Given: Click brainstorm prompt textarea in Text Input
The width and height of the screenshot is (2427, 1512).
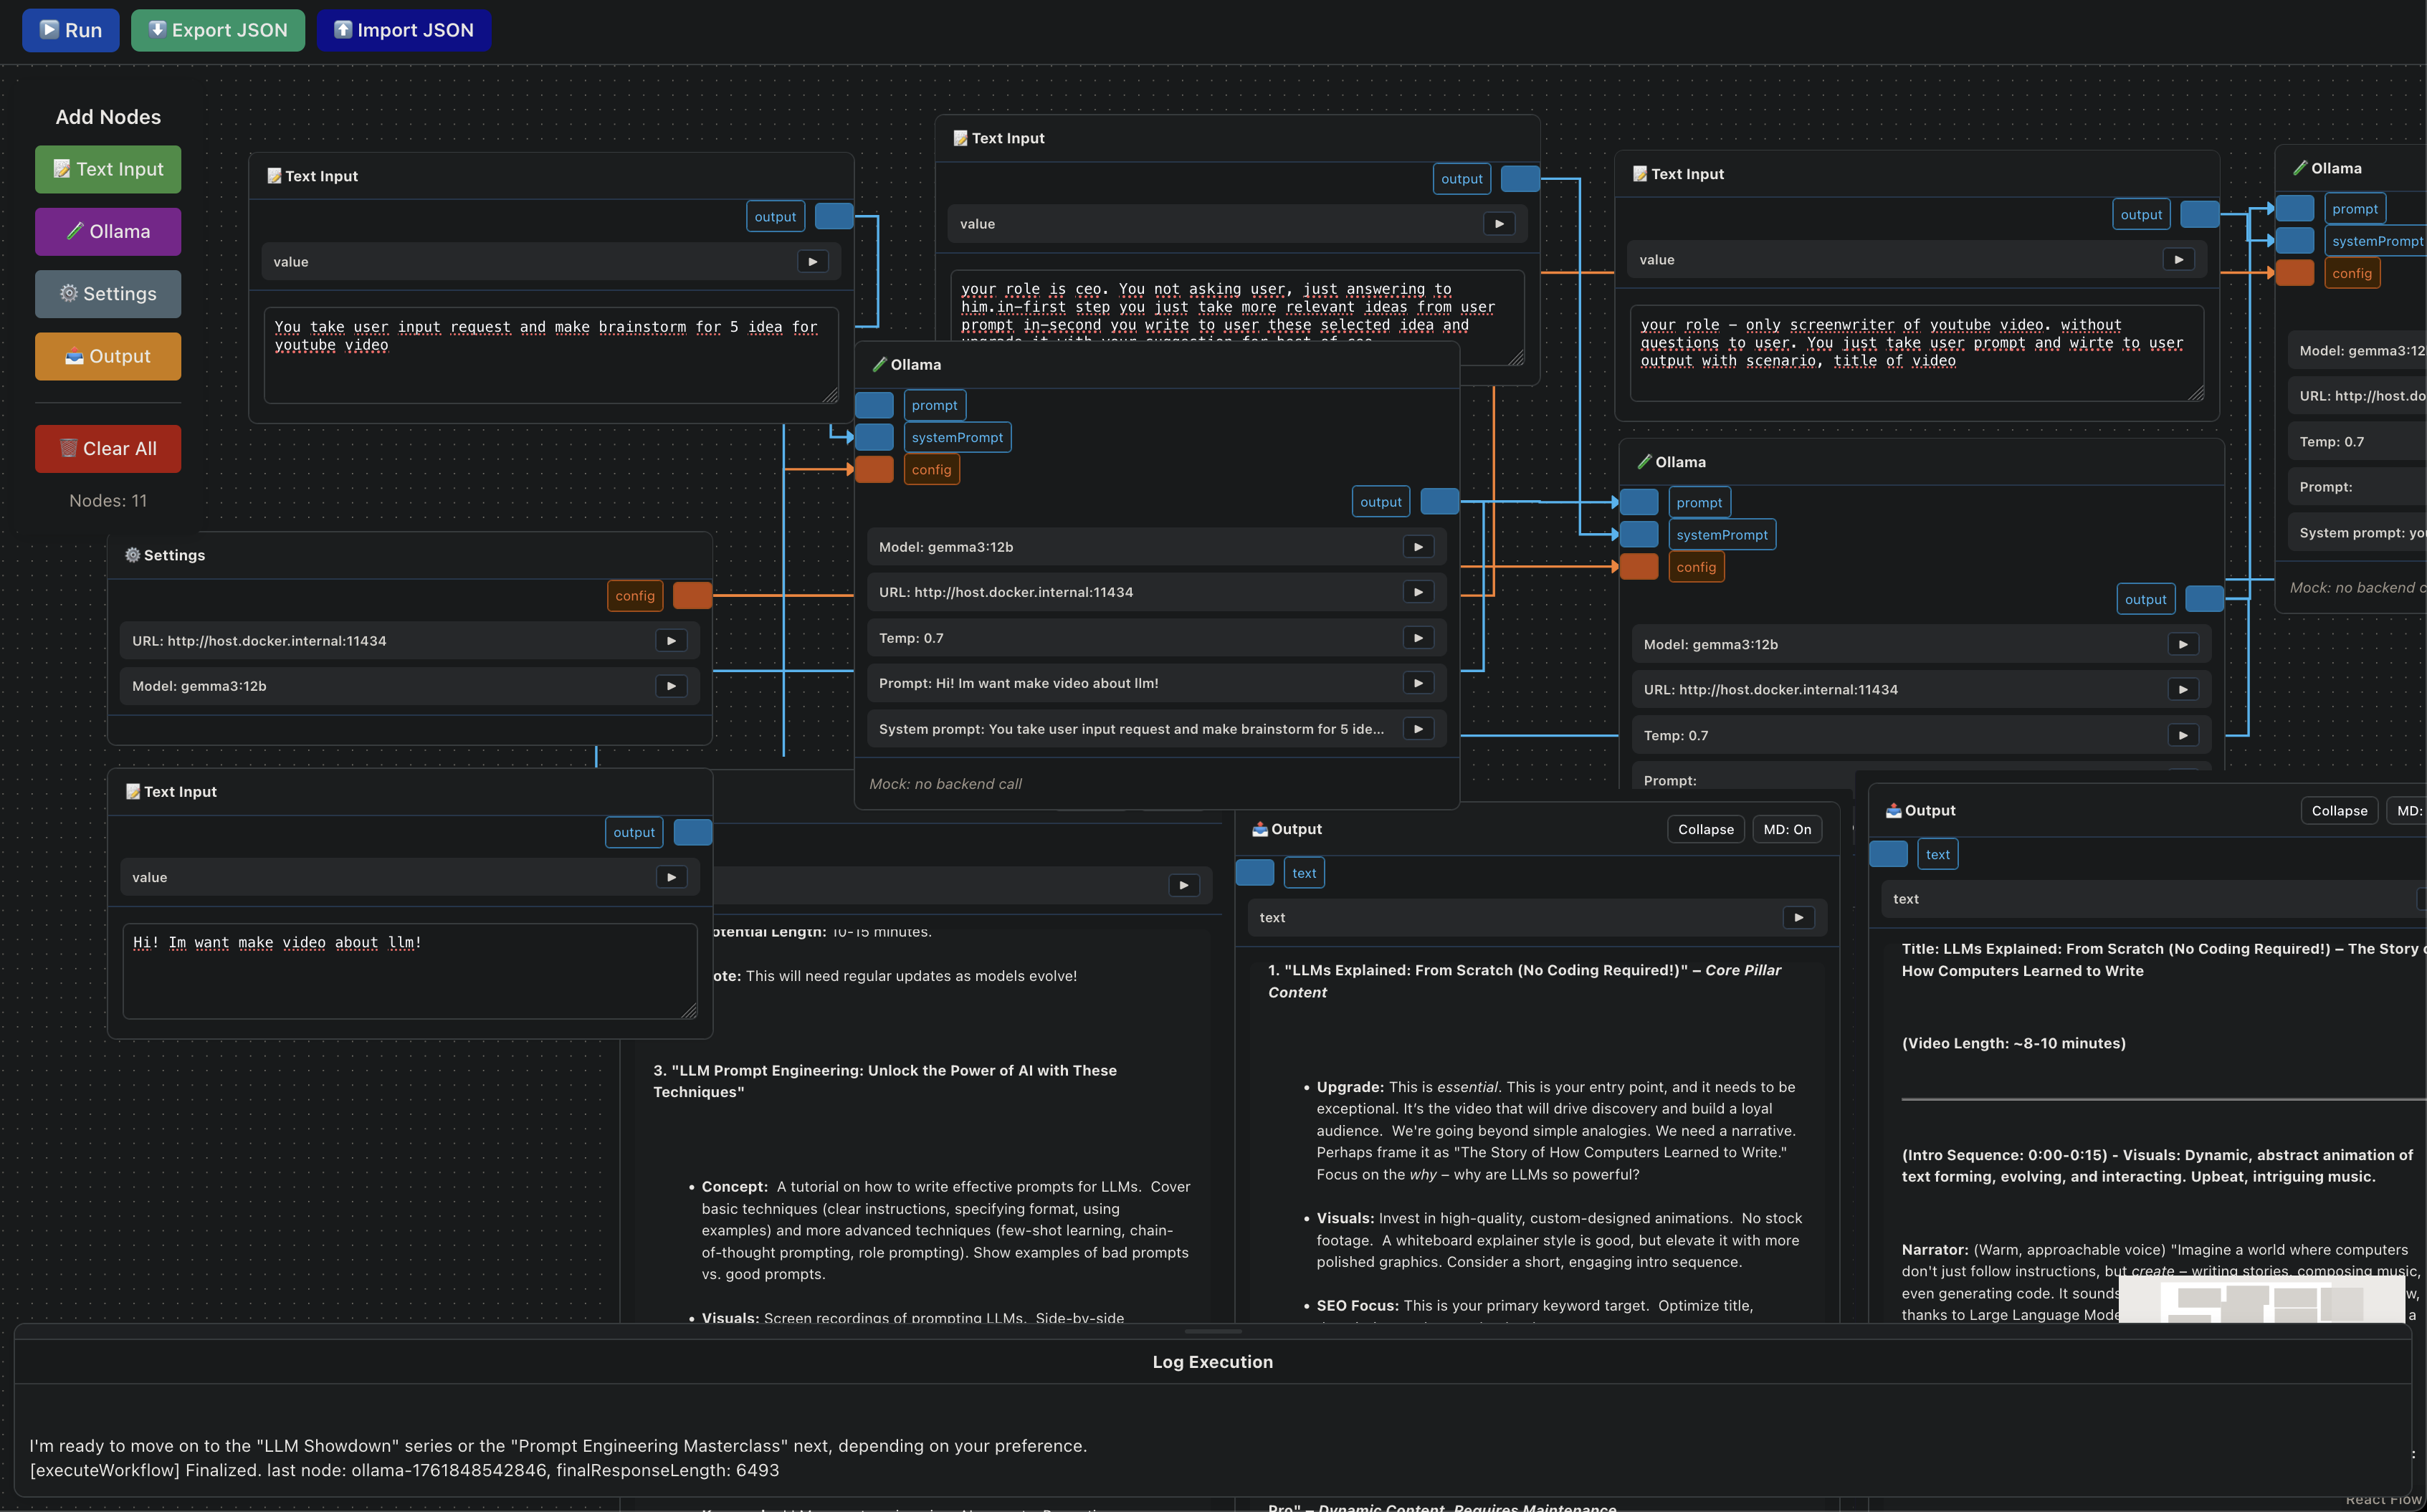Looking at the screenshot, I should [551, 356].
